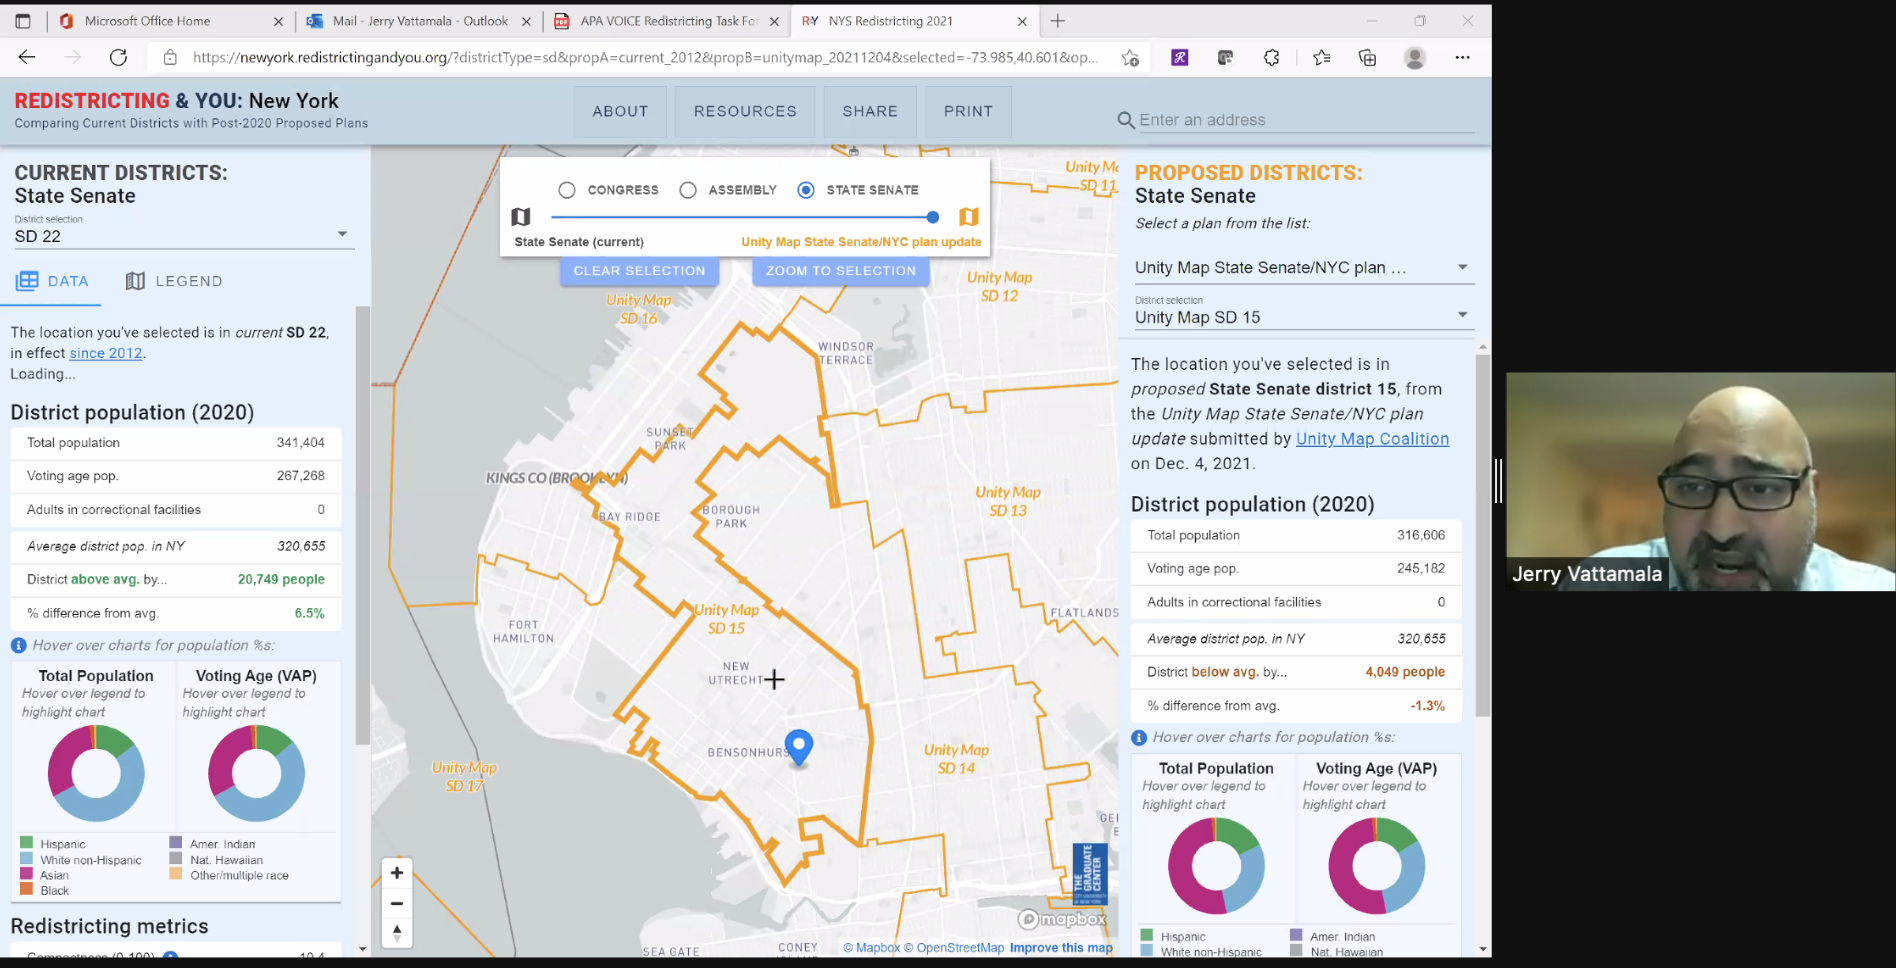
Task: Click the Unity Map SD 14 map label
Action: [x=956, y=759]
